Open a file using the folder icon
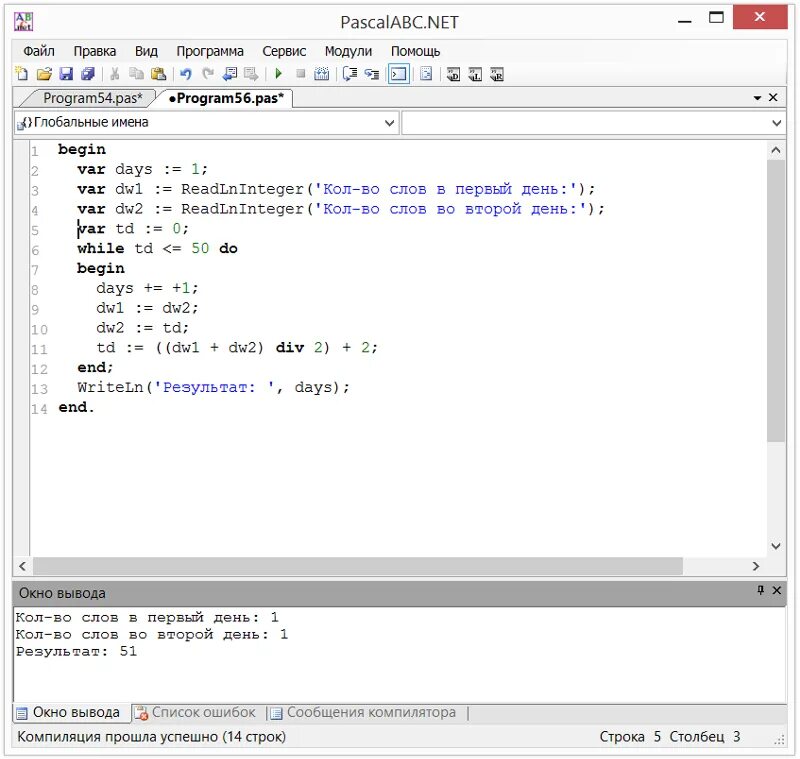Viewport: 800px width, 759px height. [44, 74]
